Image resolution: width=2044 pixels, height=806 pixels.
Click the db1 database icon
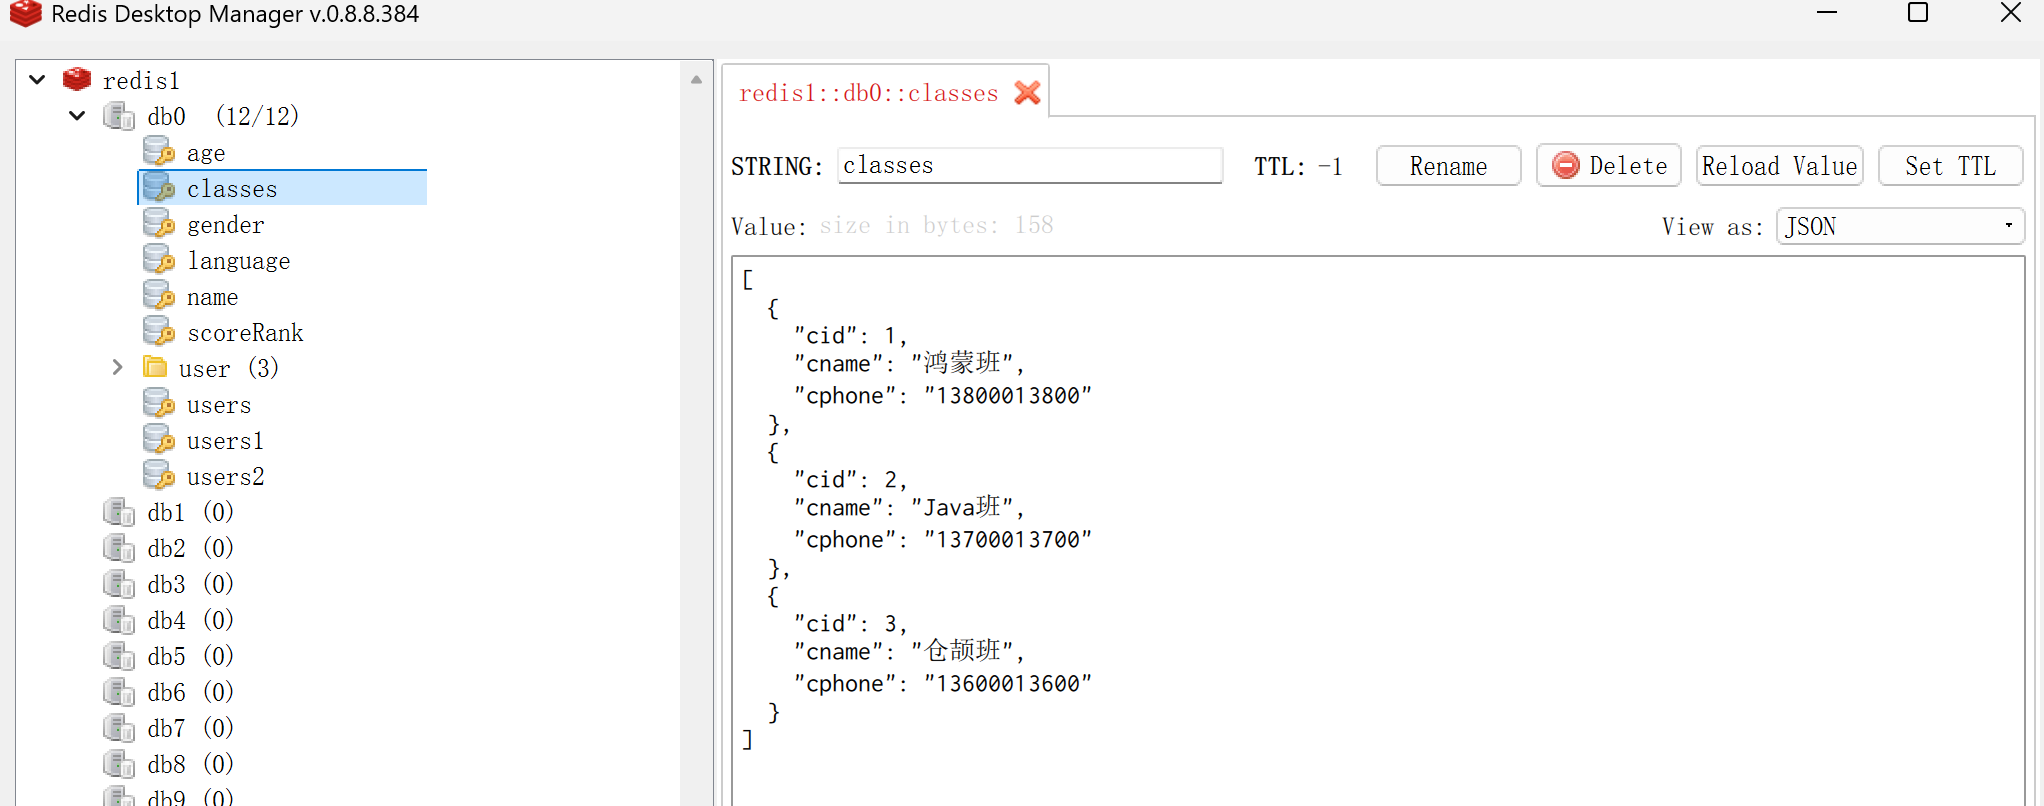click(119, 512)
